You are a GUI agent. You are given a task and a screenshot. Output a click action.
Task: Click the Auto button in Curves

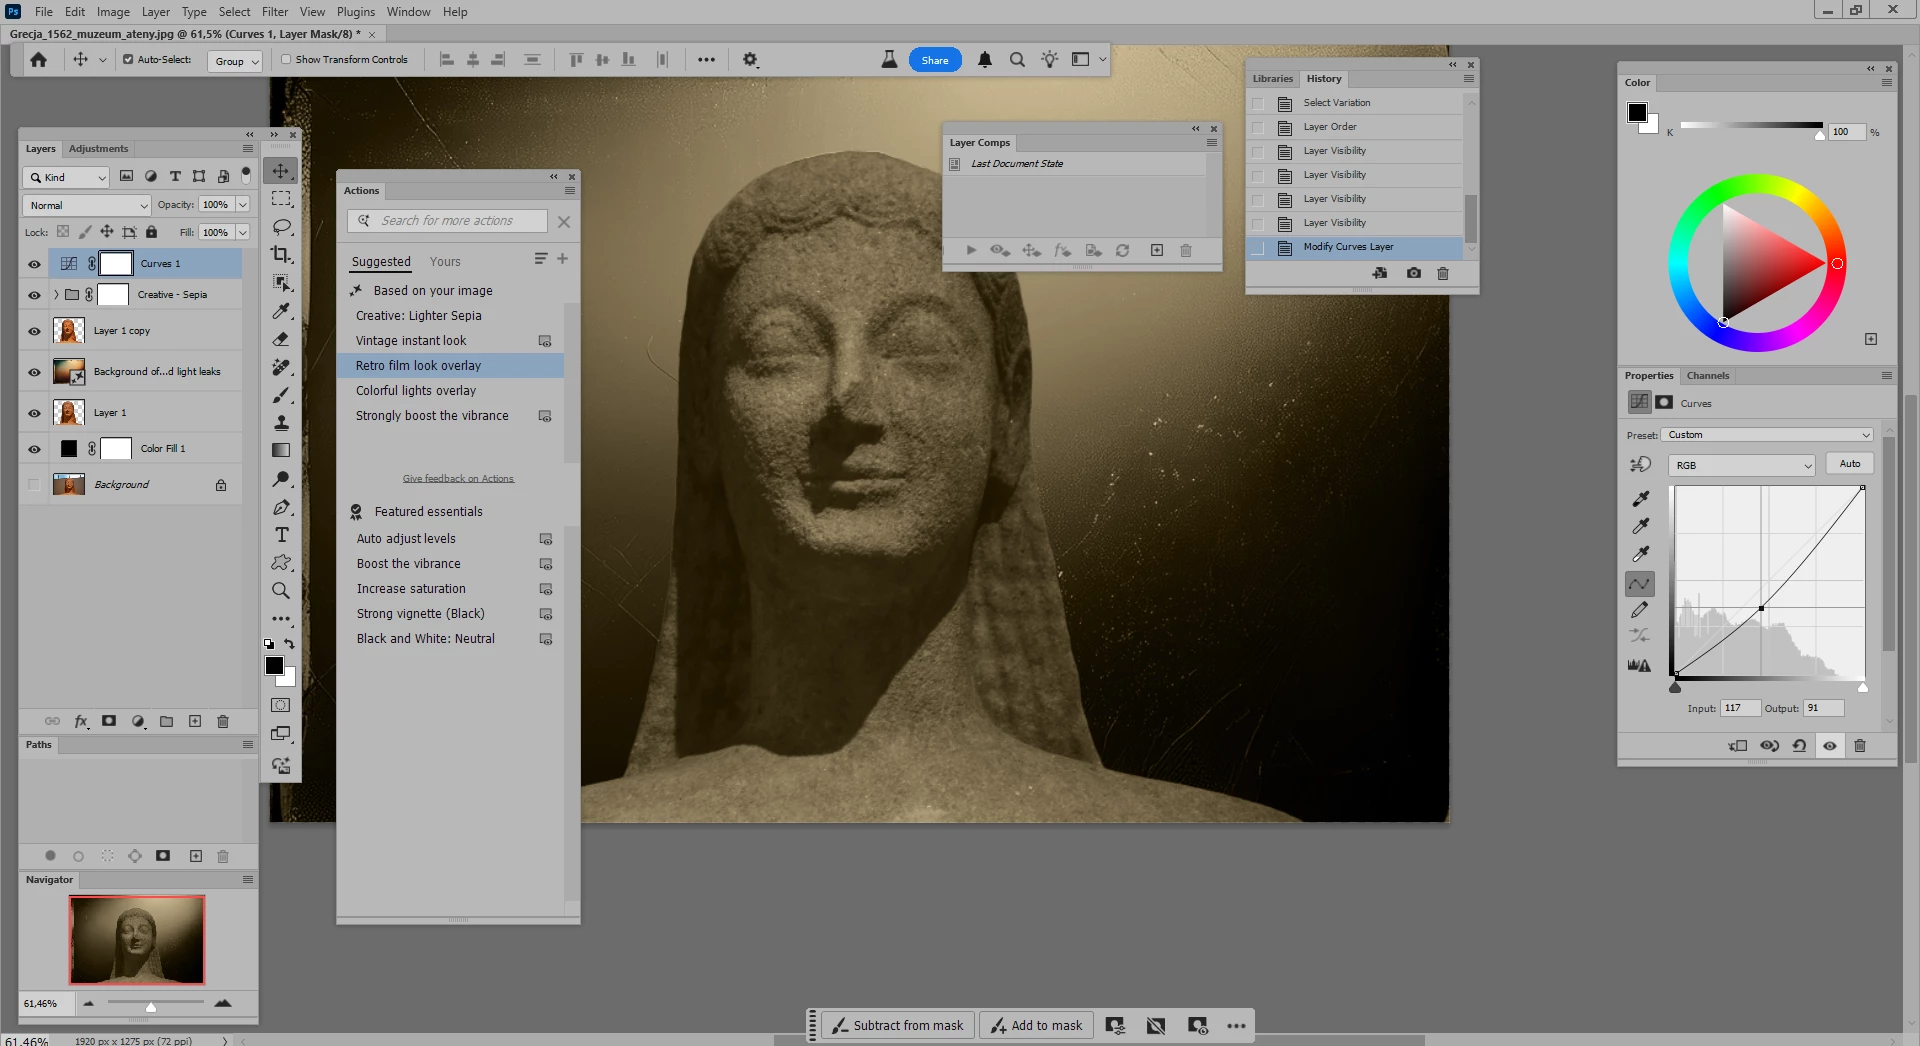[x=1850, y=464]
